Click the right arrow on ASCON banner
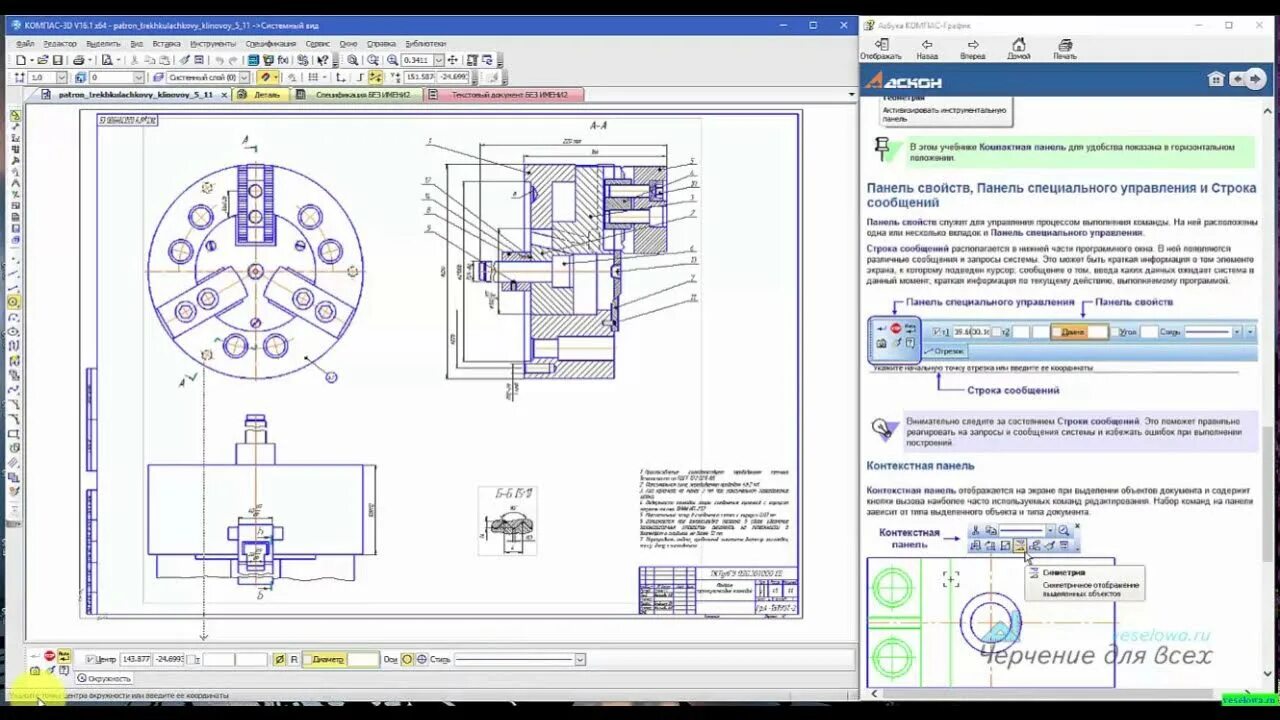 click(x=1253, y=80)
